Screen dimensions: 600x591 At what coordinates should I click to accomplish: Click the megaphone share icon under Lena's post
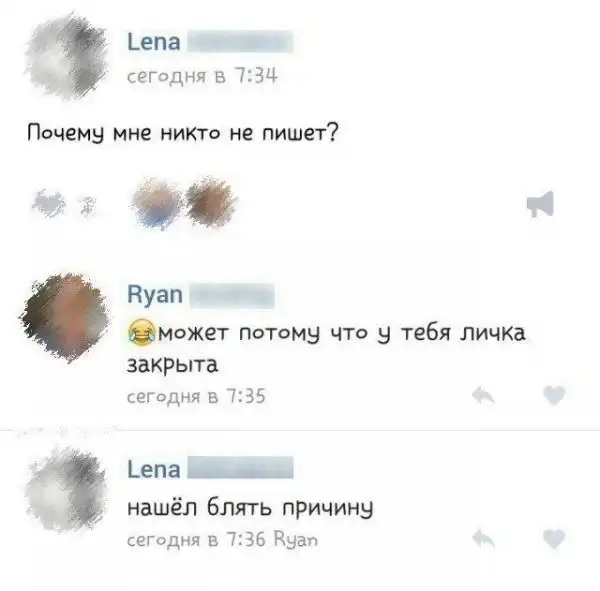tap(540, 203)
